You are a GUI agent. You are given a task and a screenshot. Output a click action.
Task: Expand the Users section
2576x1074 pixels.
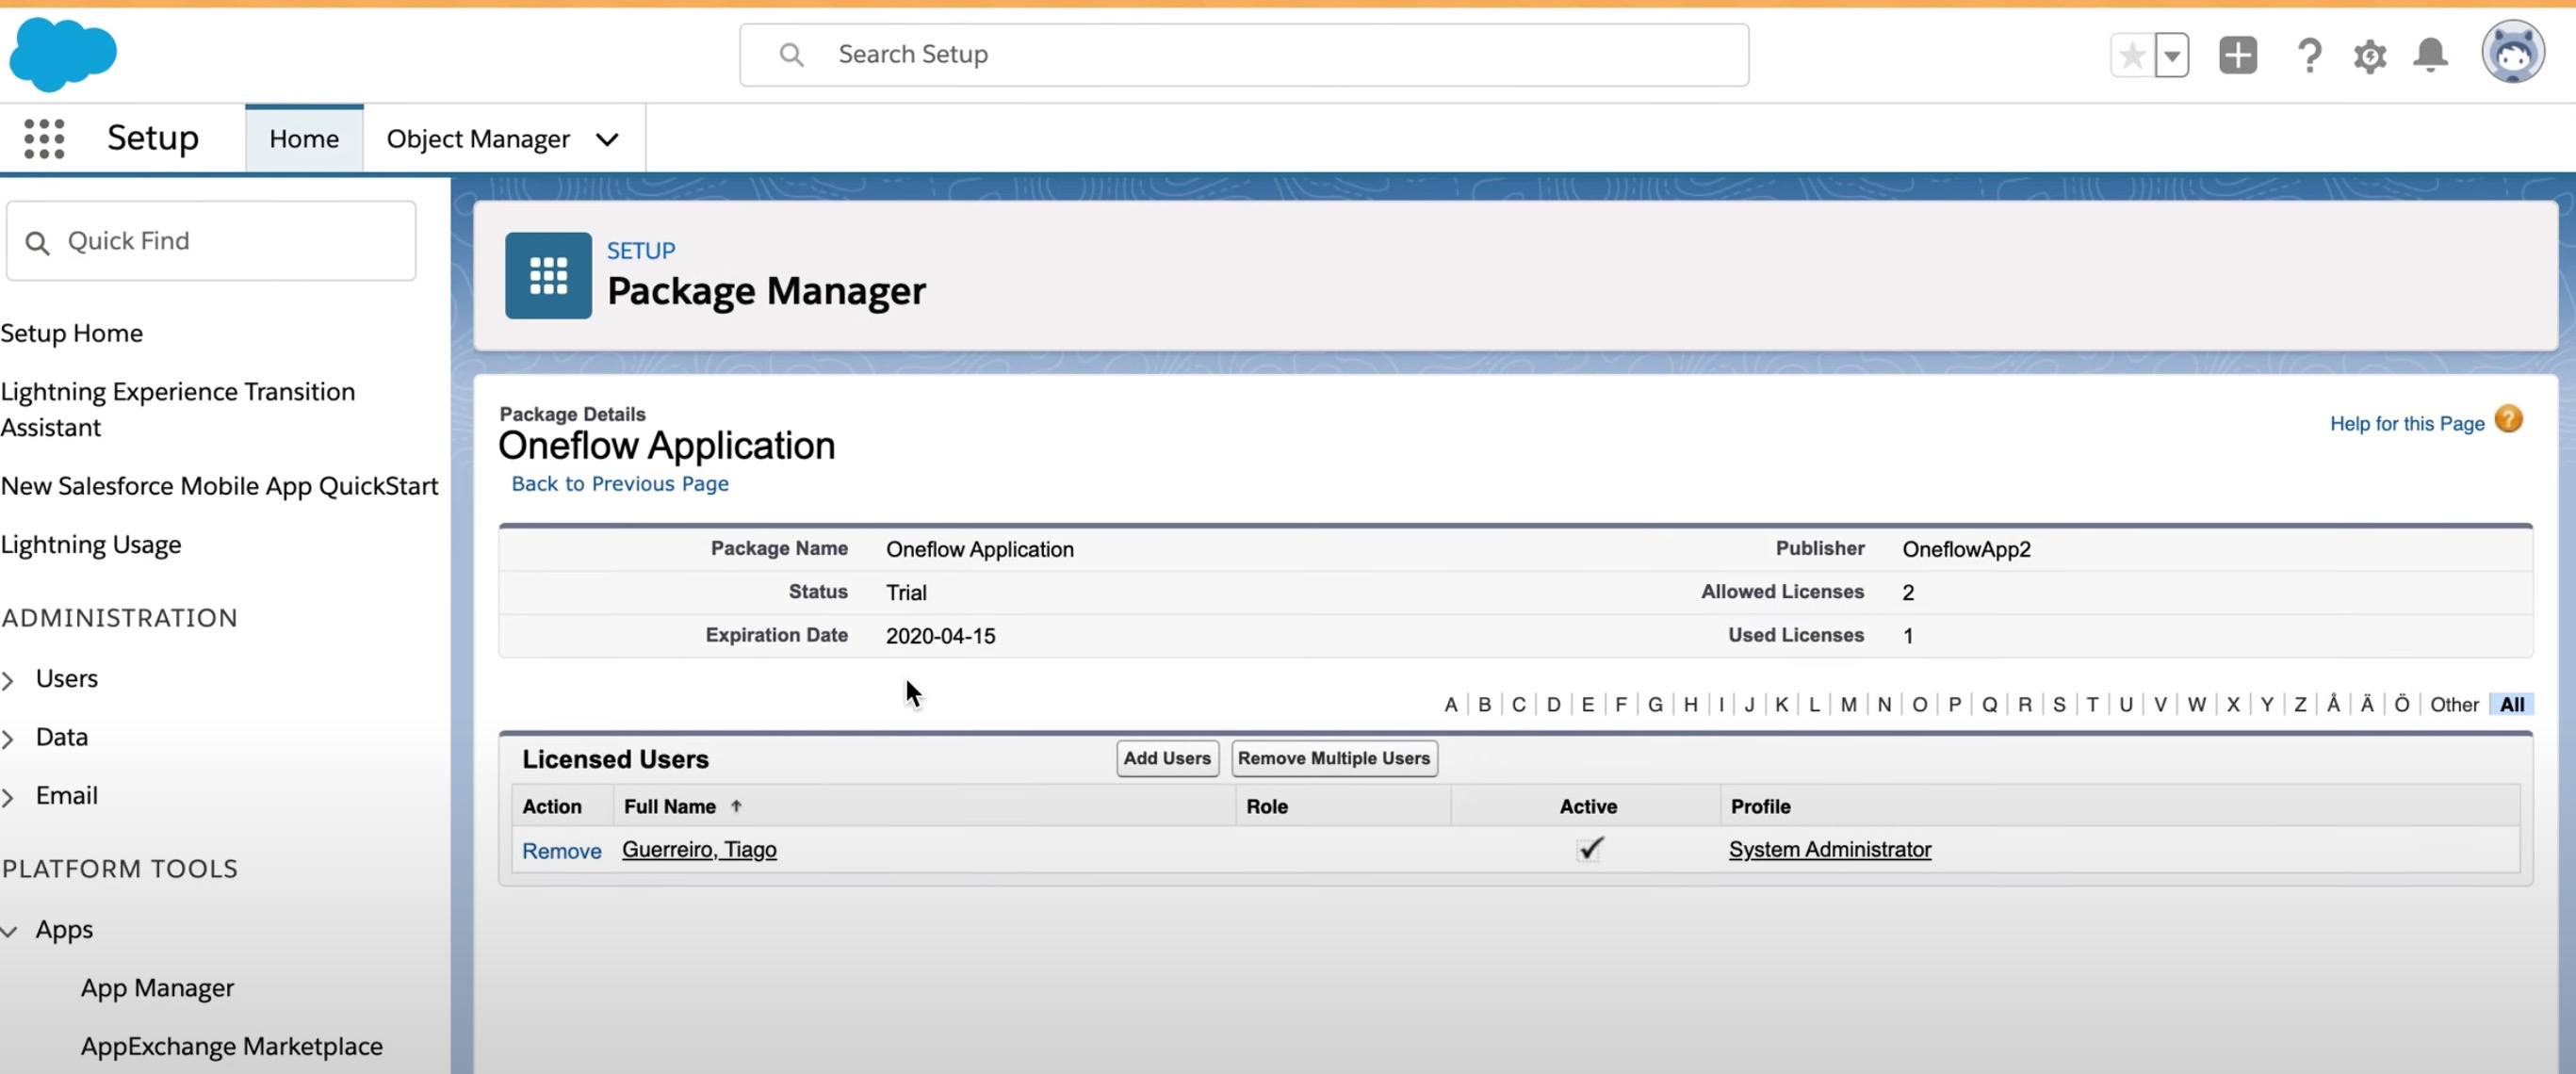pos(10,679)
